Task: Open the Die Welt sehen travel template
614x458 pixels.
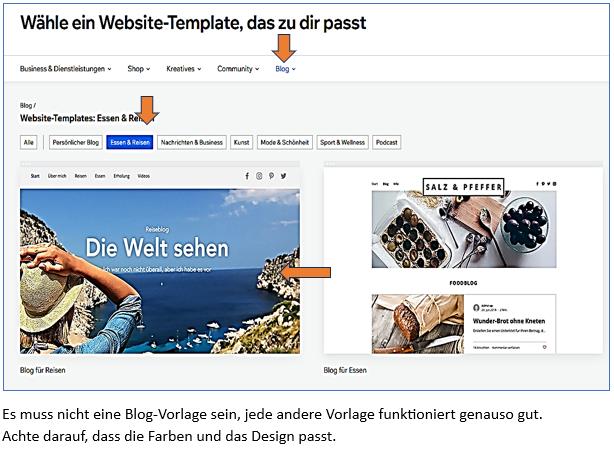Action: (x=160, y=258)
